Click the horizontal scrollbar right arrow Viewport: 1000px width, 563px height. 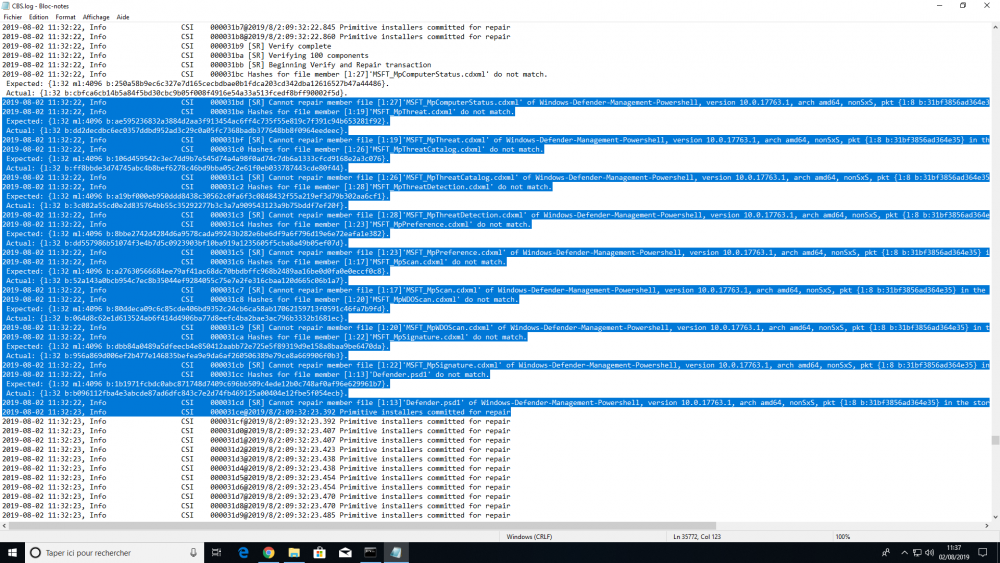click(x=986, y=526)
